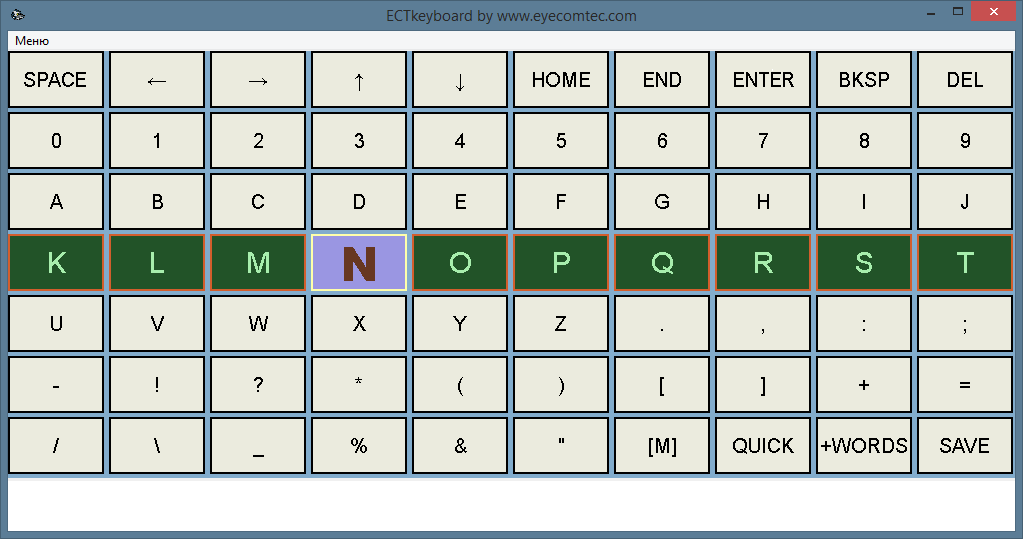
Task: Click the SAVE key
Action: [x=965, y=446]
